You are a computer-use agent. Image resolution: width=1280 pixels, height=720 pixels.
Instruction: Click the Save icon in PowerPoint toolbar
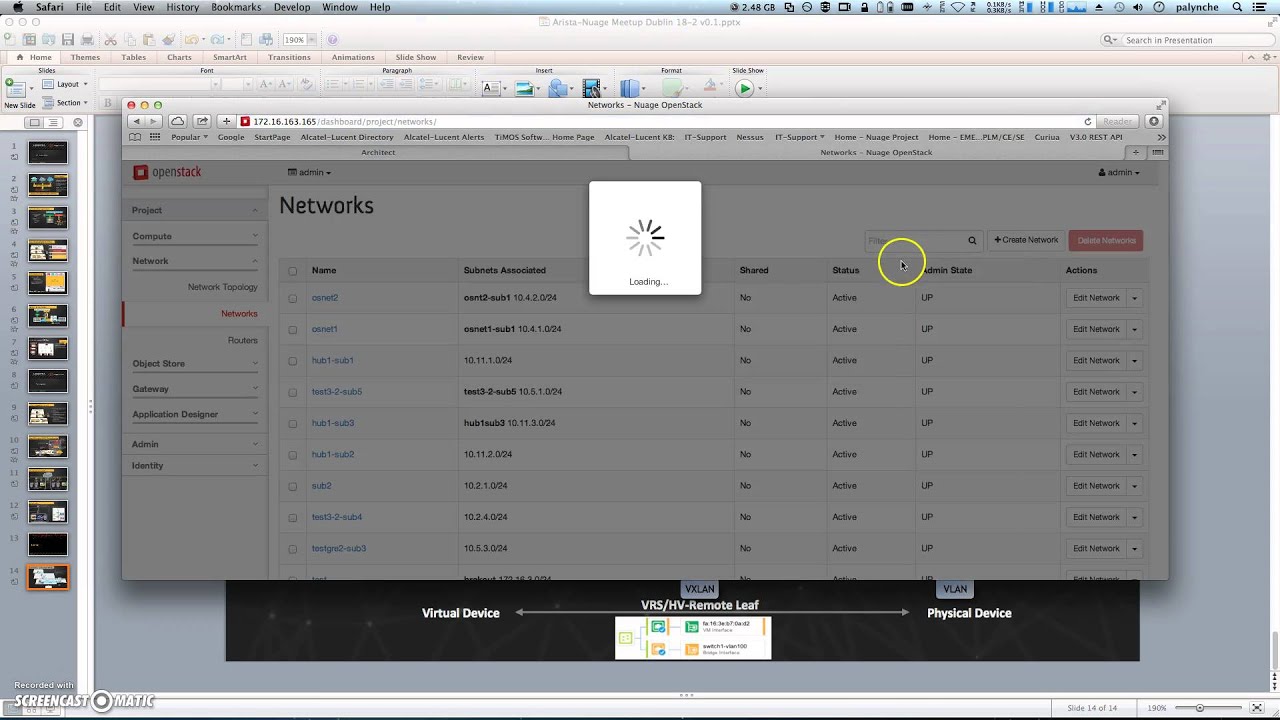tap(68, 40)
